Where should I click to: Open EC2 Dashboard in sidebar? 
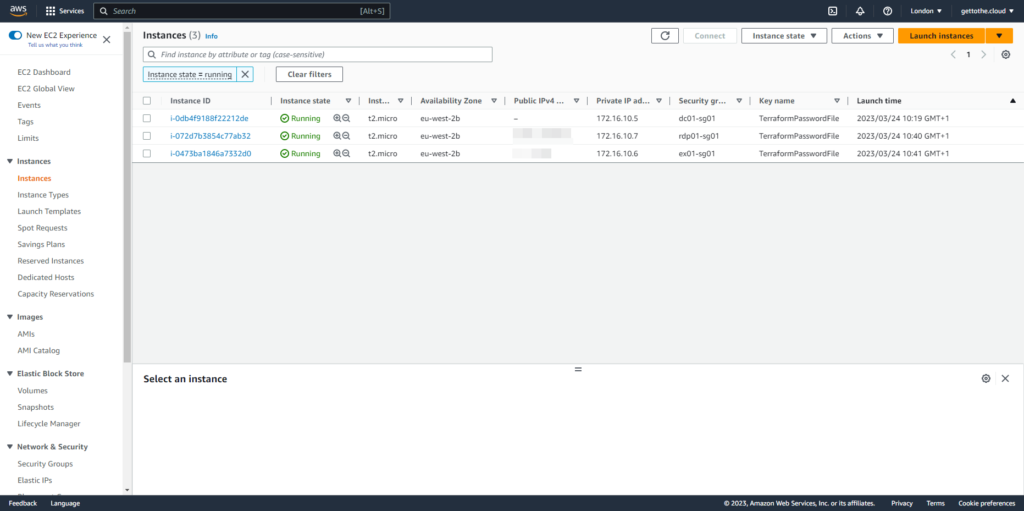pos(44,72)
